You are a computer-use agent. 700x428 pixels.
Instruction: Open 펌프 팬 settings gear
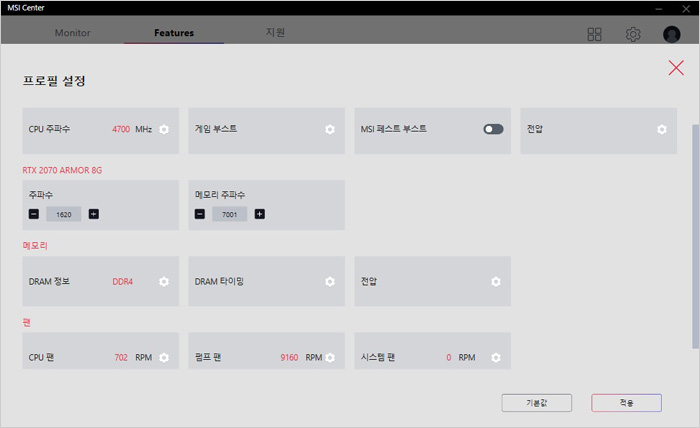(x=330, y=357)
